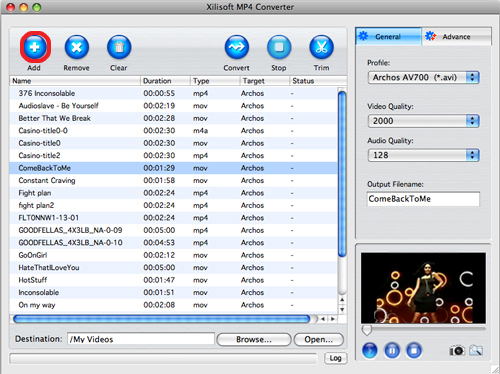The height and width of the screenshot is (374, 500).
Task: Click the Destination path field
Action: pos(141,339)
